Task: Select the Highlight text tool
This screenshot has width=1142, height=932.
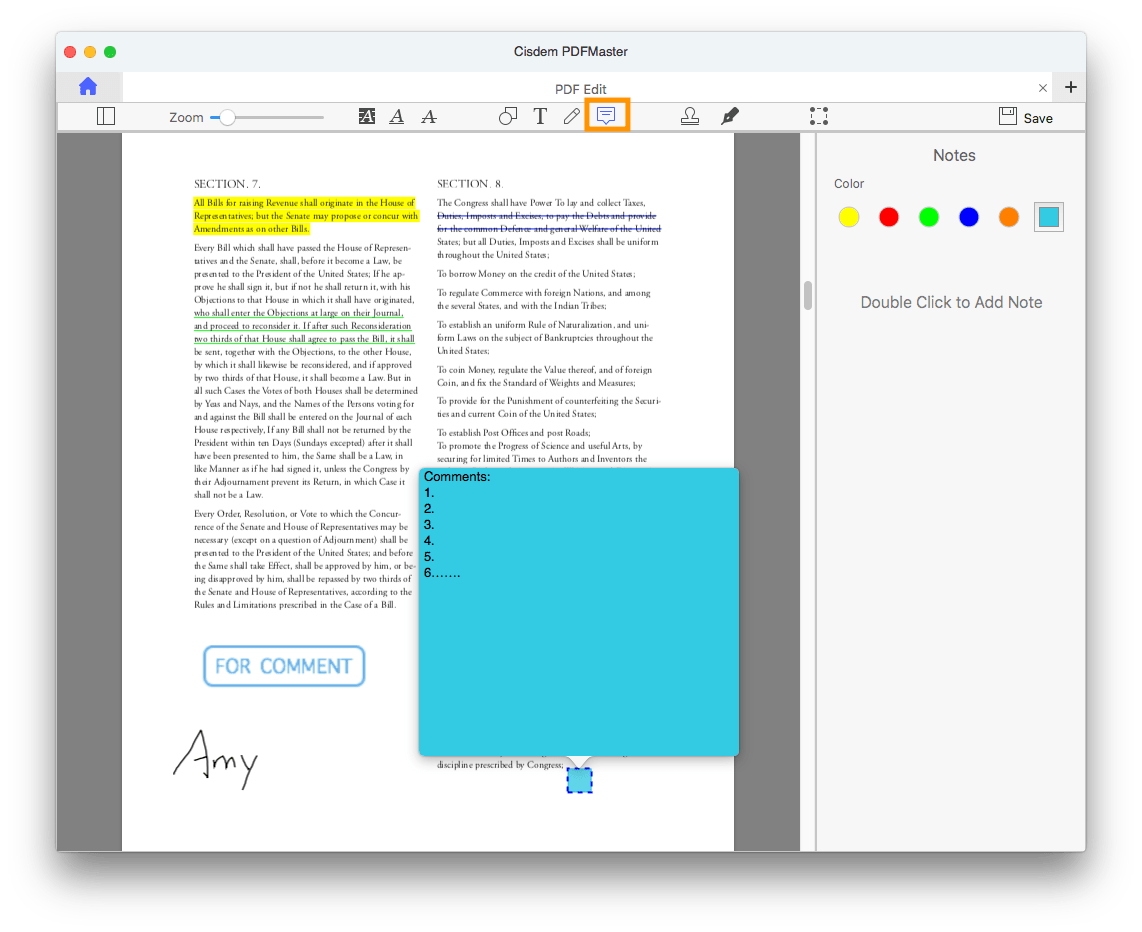Action: [x=367, y=117]
